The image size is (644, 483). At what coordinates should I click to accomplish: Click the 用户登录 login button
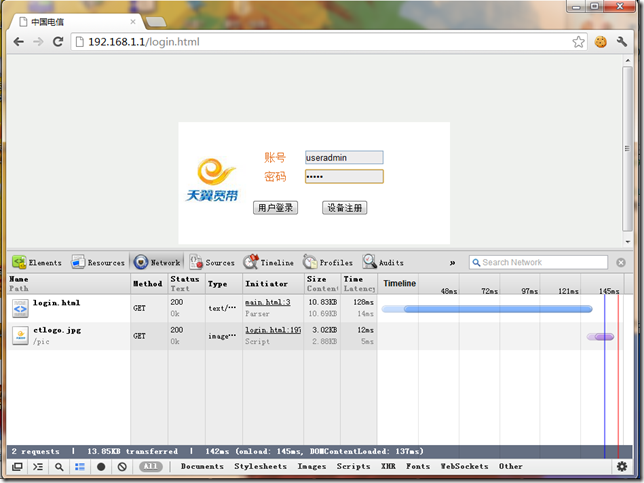(275, 208)
